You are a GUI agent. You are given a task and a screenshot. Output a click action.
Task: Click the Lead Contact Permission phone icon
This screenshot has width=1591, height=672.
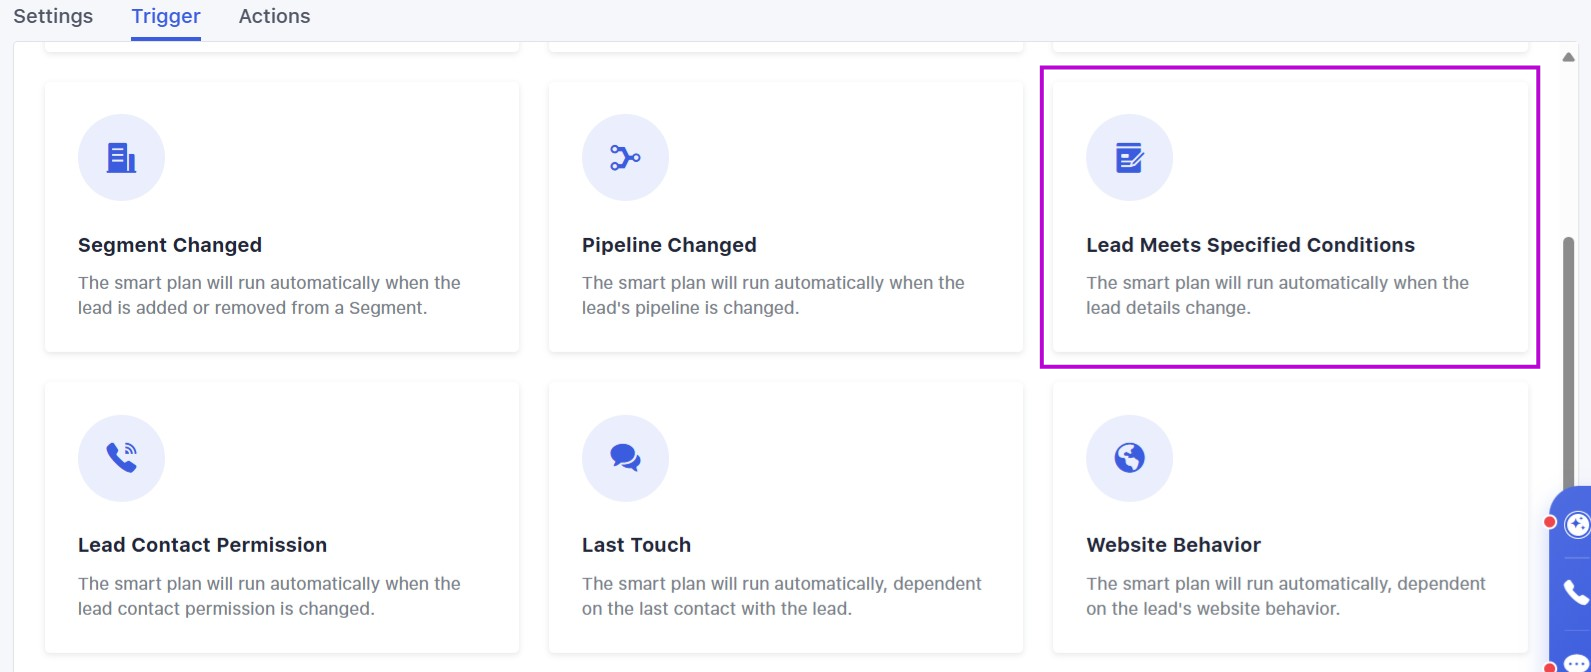(121, 458)
